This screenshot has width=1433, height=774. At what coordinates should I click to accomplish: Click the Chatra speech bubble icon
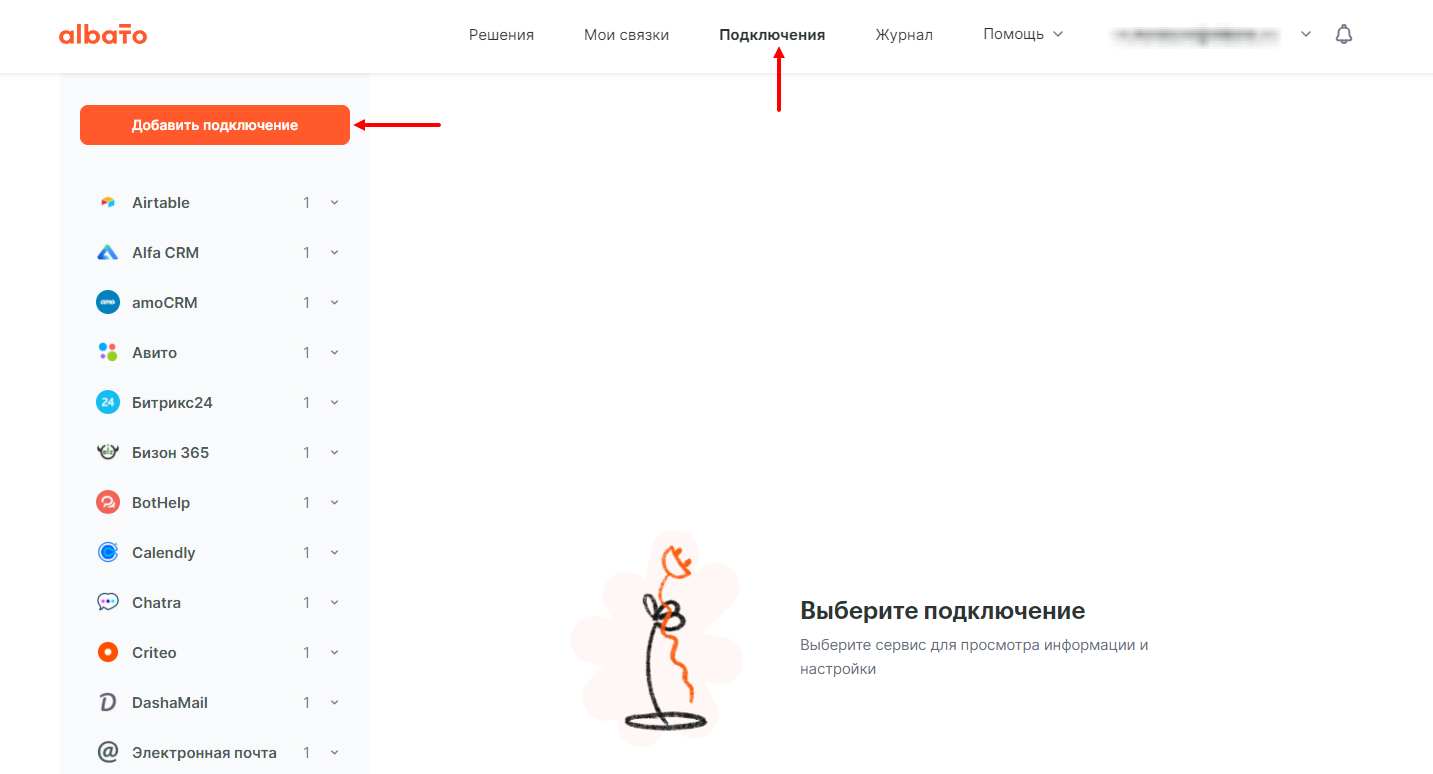[x=108, y=603]
